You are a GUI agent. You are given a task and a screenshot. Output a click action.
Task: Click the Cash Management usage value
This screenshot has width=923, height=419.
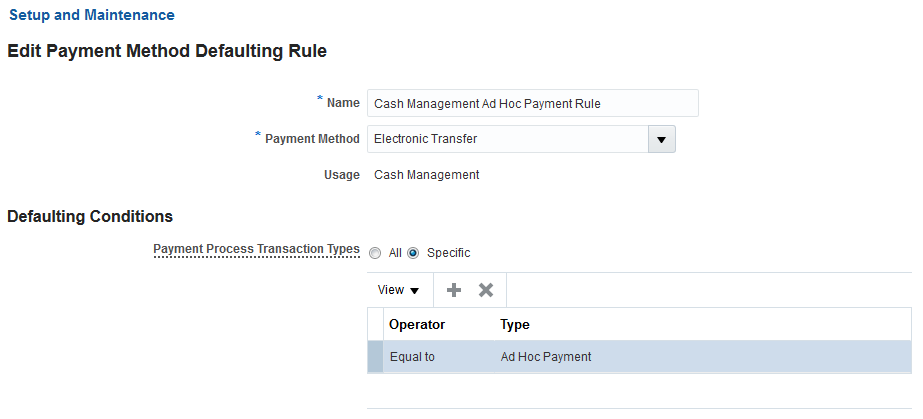pyautogui.click(x=426, y=175)
